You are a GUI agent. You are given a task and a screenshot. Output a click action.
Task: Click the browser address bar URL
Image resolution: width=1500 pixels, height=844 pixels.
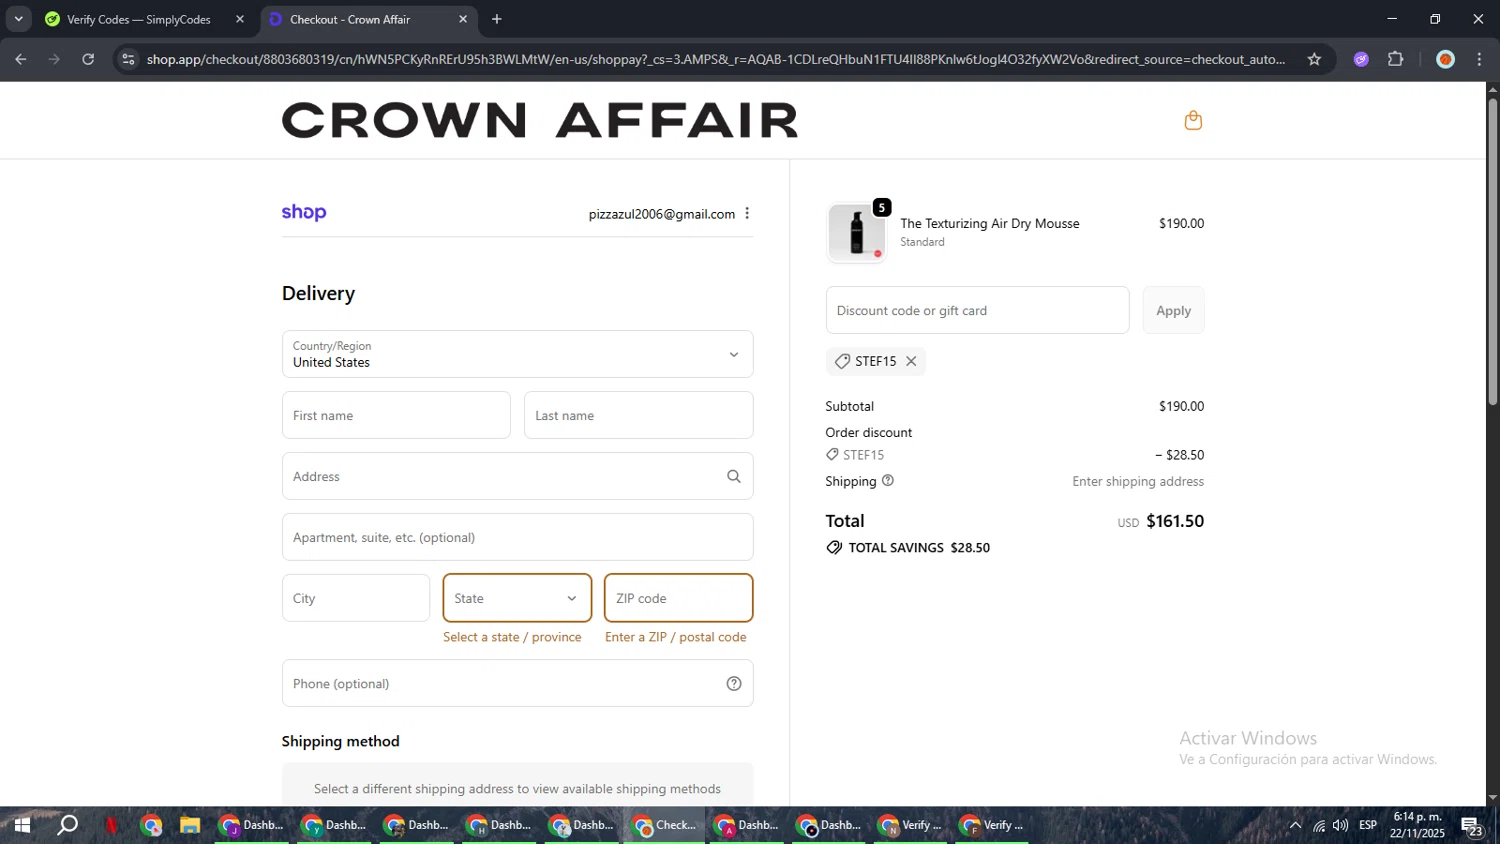[715, 59]
